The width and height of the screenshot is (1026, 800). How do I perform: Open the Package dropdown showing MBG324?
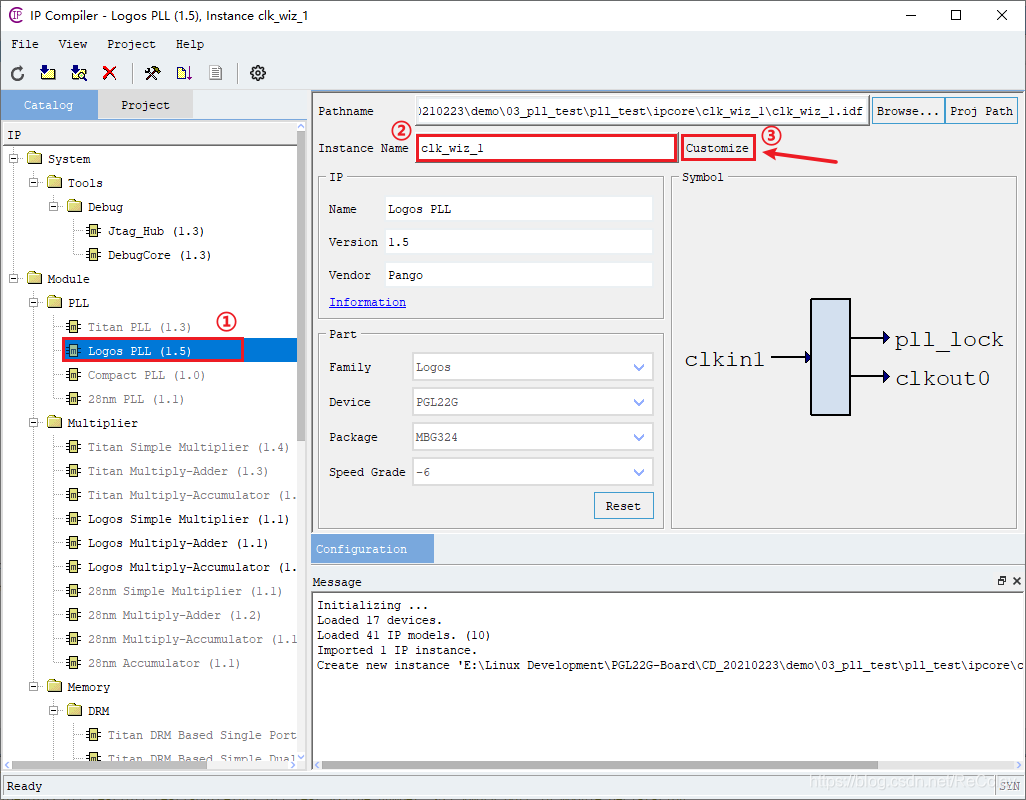pyautogui.click(x=533, y=437)
